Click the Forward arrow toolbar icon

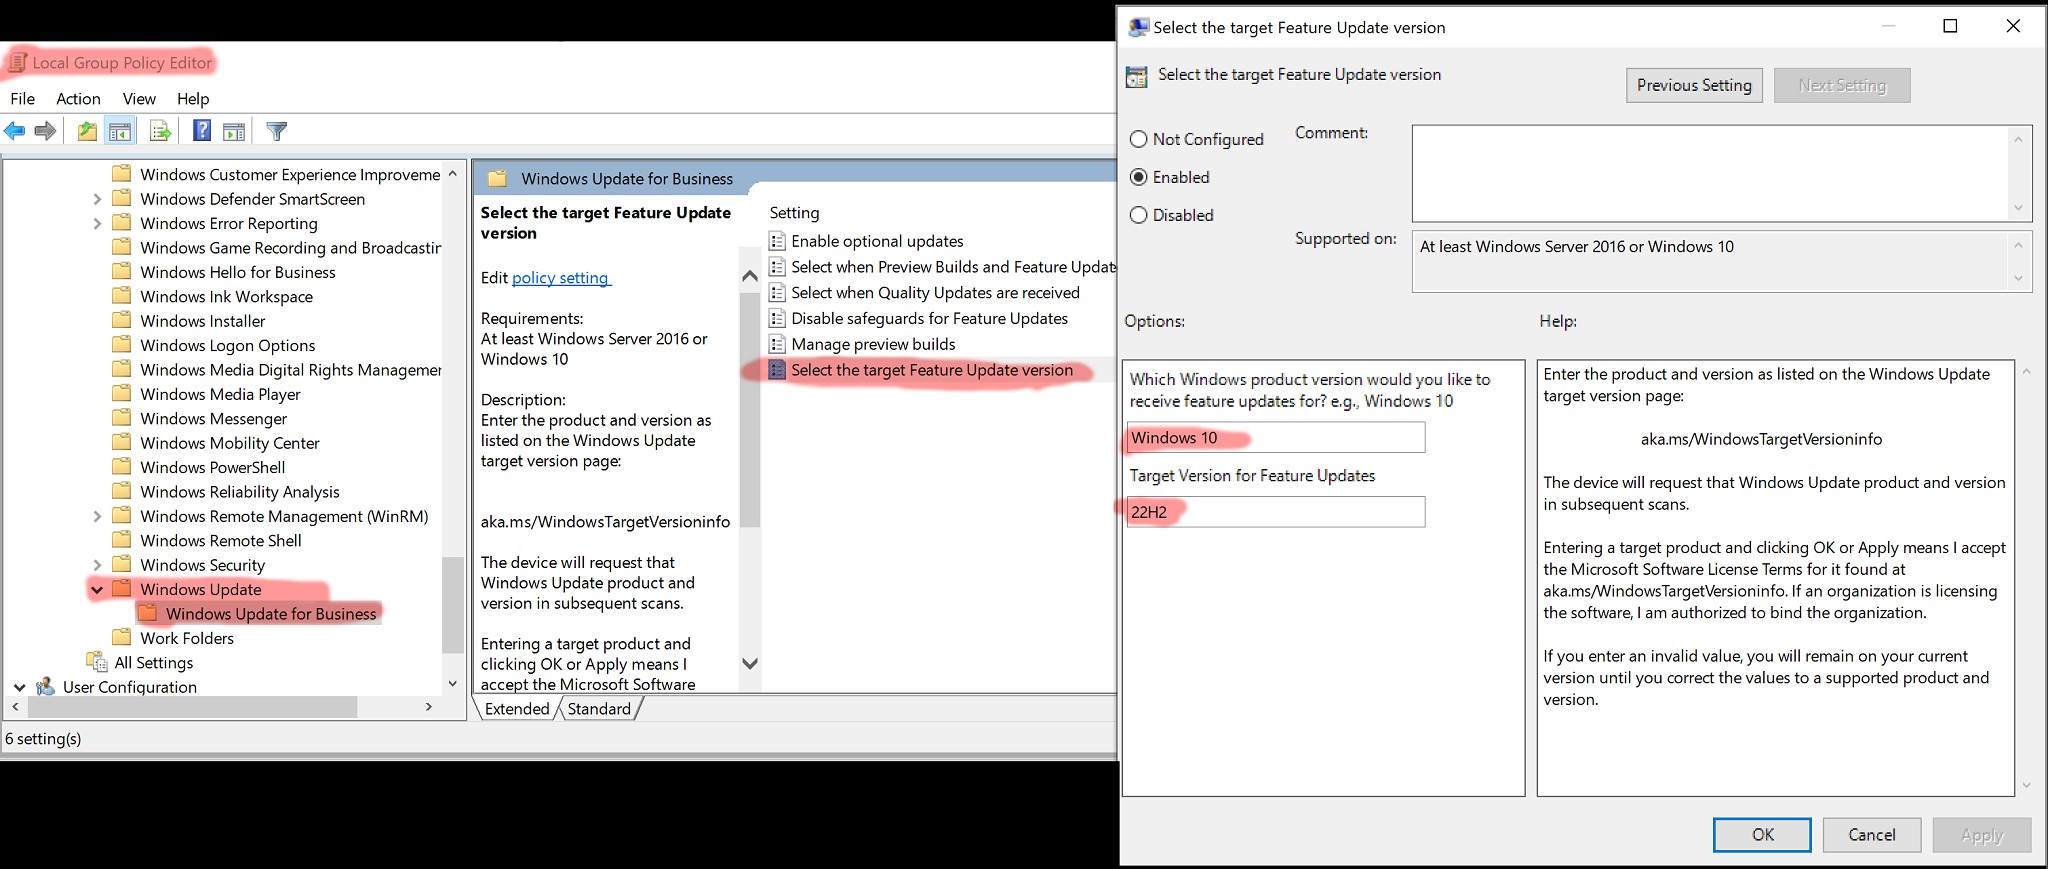coord(46,131)
